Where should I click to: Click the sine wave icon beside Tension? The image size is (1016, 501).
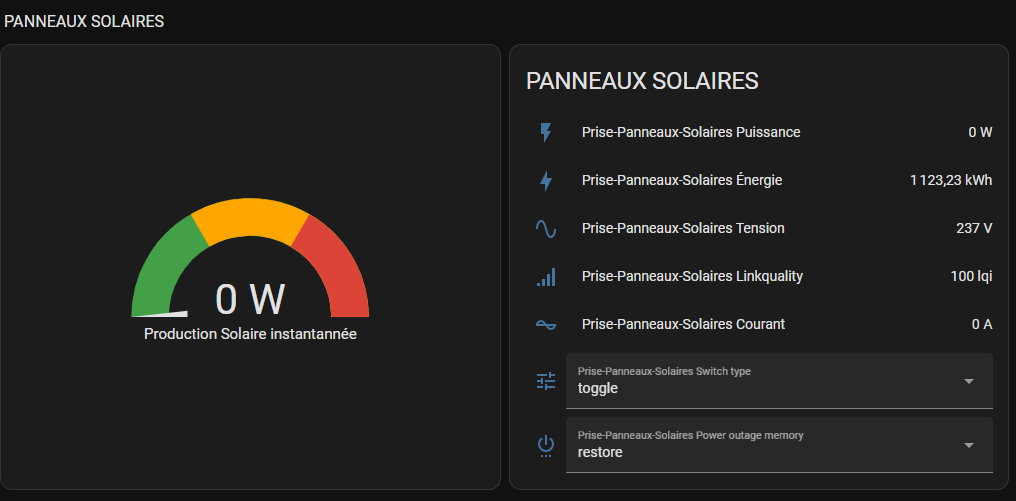546,228
